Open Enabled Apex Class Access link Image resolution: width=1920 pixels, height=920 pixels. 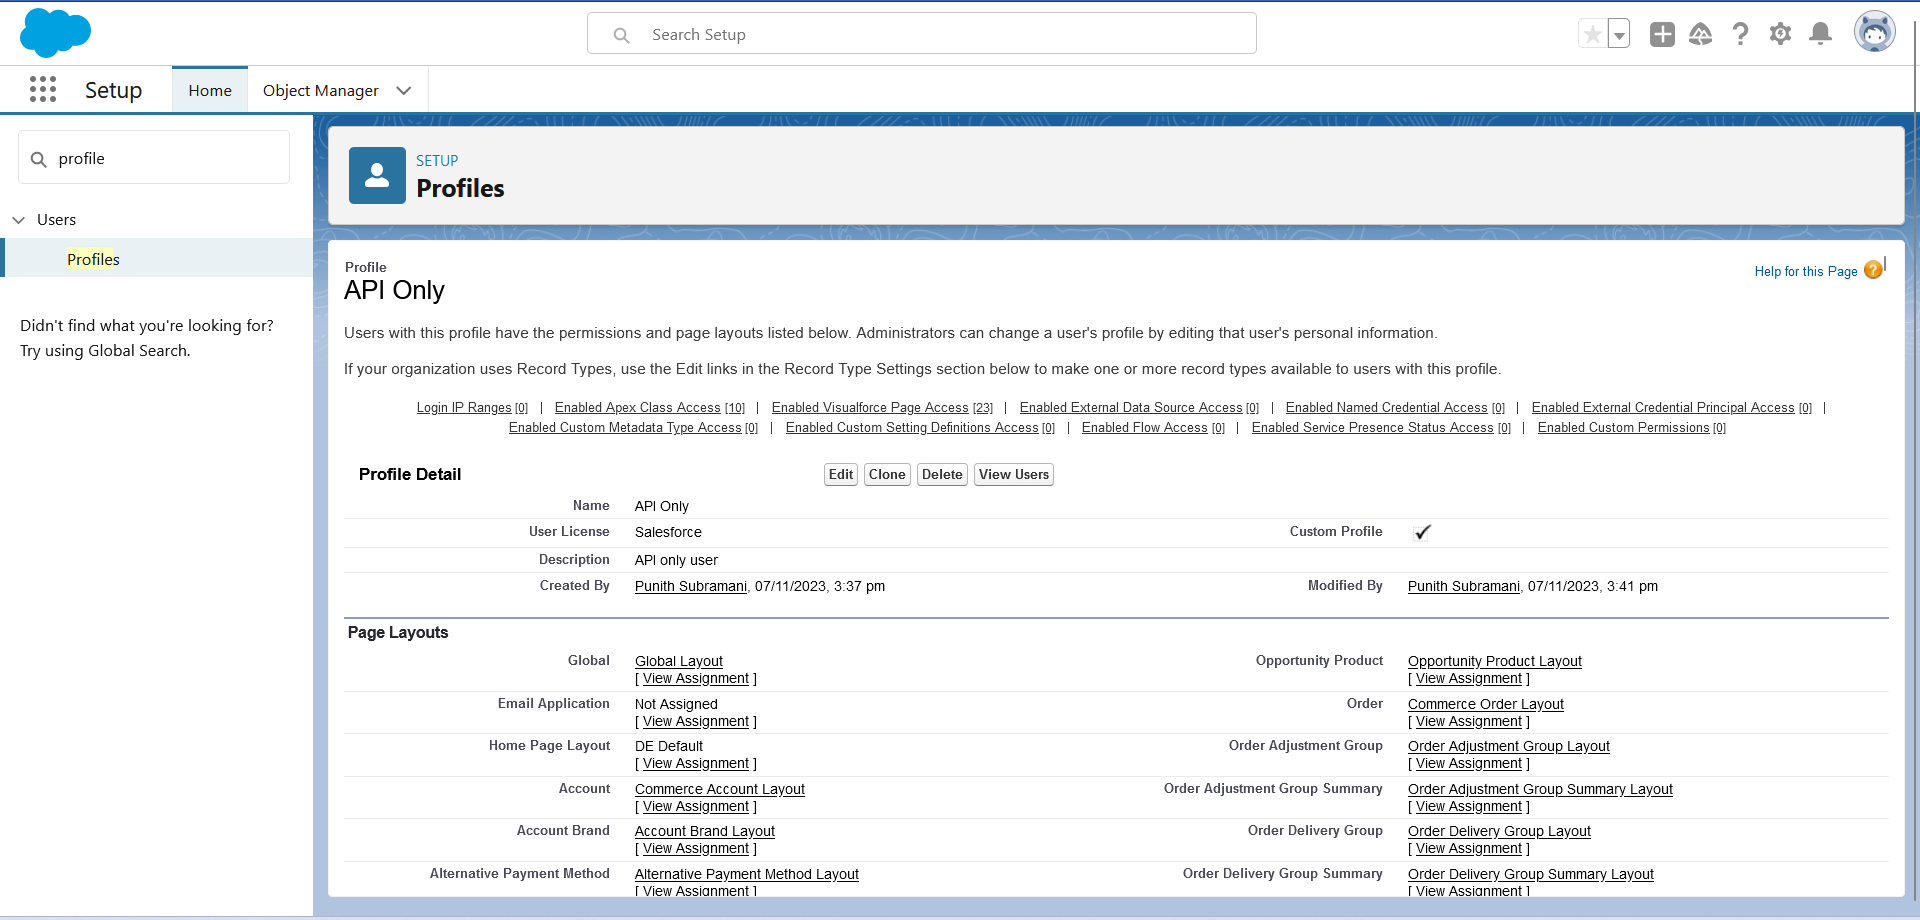pos(637,408)
